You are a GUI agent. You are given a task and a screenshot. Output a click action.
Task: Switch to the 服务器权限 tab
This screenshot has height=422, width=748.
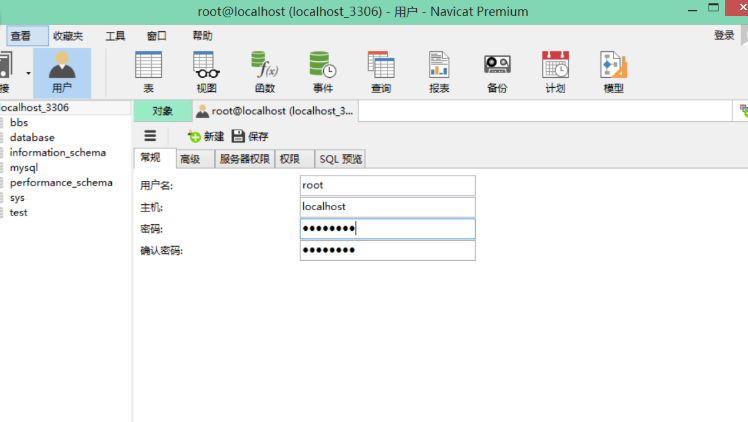pyautogui.click(x=245, y=159)
